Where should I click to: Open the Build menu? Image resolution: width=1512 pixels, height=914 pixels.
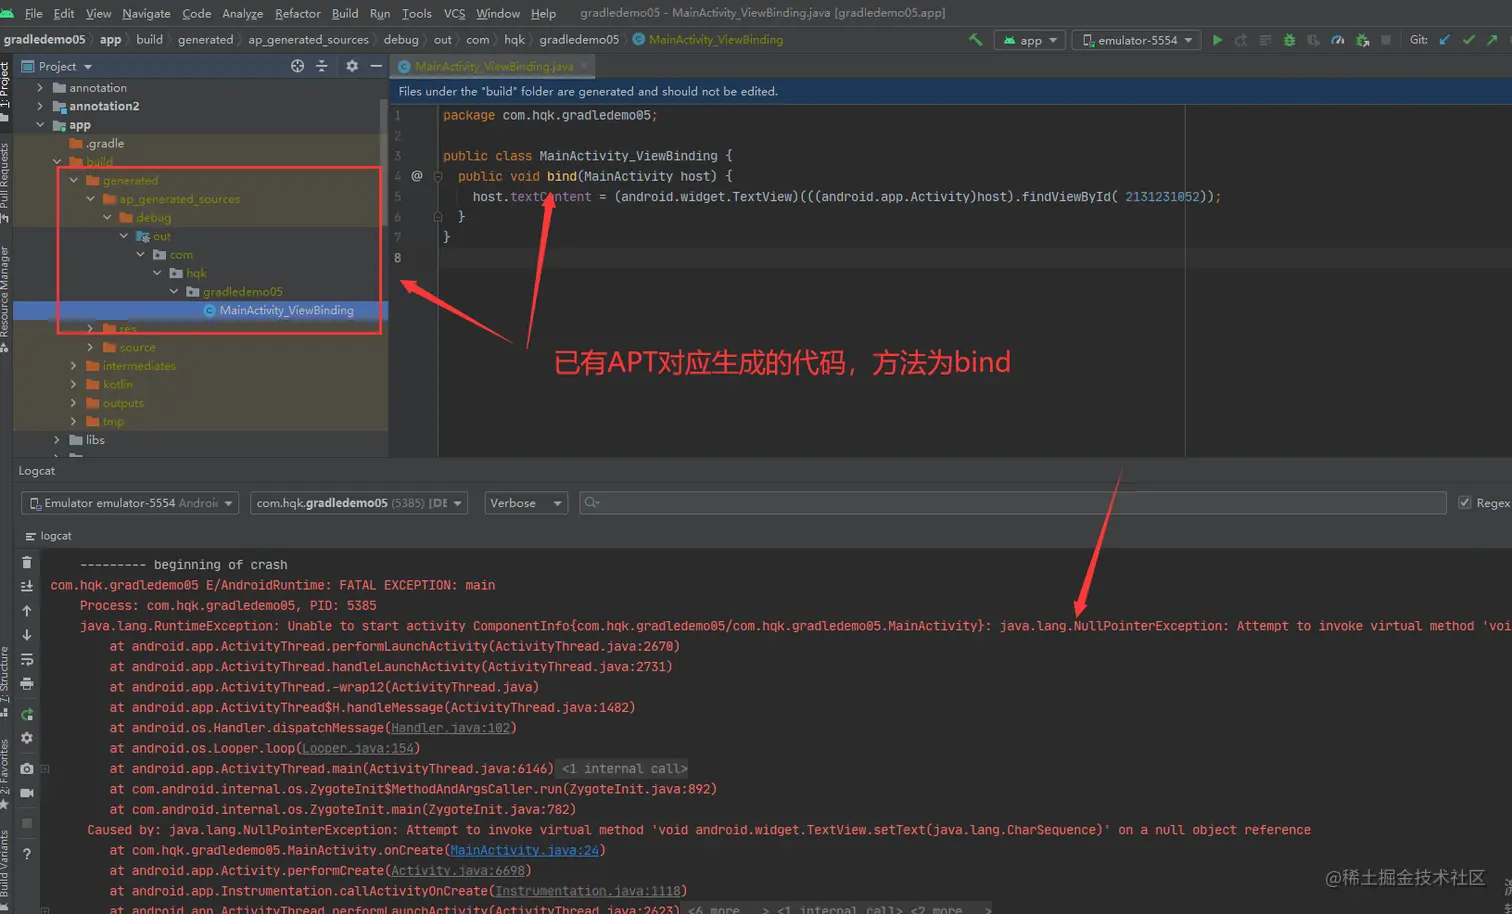[345, 13]
